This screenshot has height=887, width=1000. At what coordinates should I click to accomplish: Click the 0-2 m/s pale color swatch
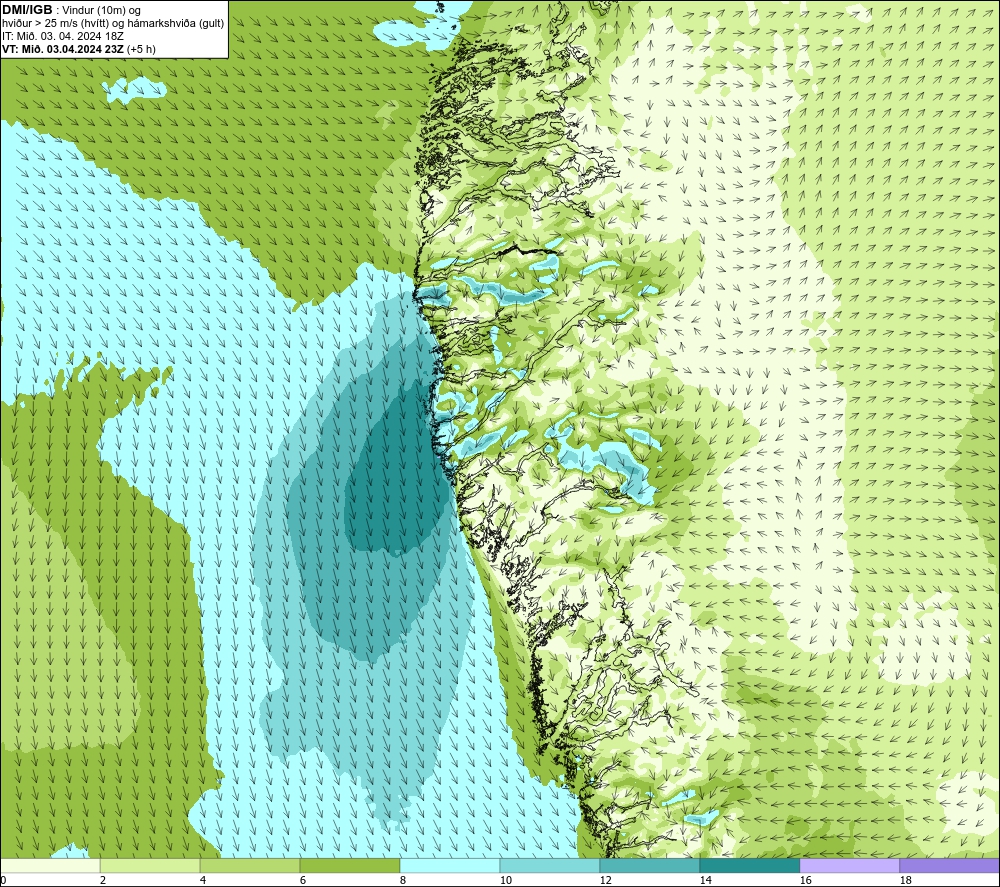point(50,865)
